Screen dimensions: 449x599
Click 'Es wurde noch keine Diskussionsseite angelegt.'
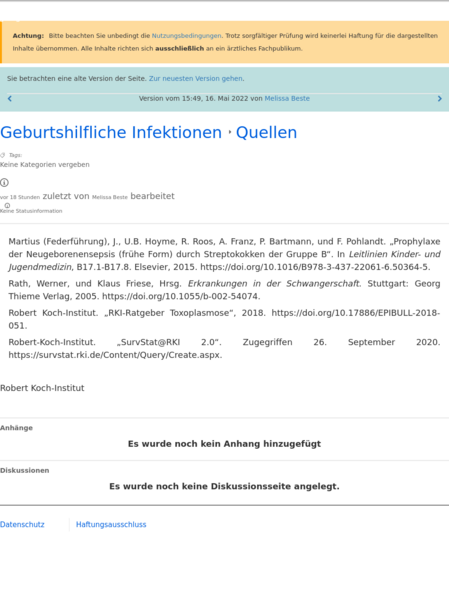coord(224,486)
